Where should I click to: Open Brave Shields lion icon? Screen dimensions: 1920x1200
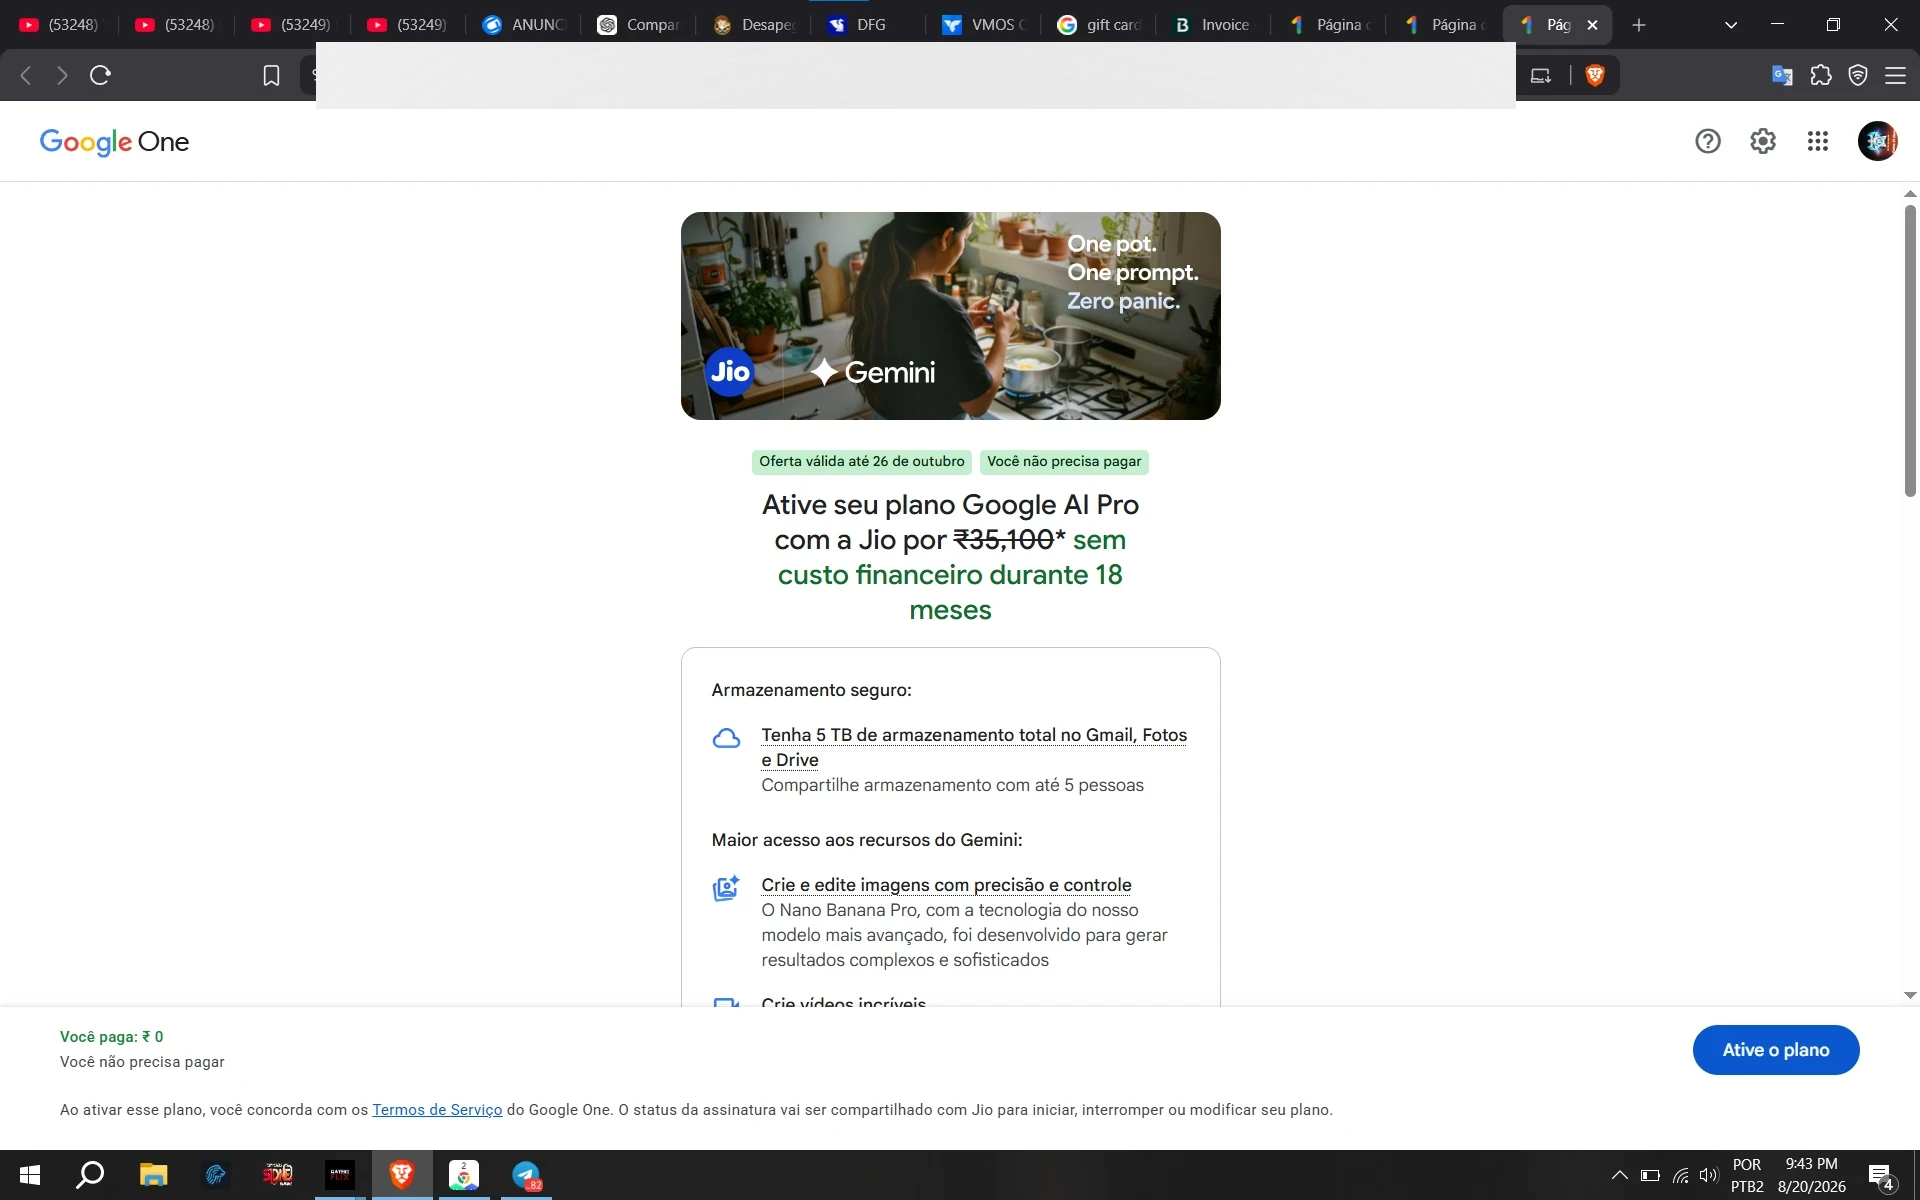[x=1595, y=75]
